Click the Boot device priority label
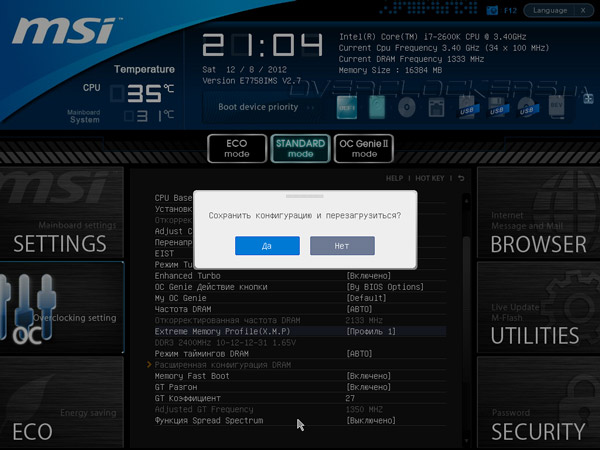600x450 pixels. pos(258,107)
